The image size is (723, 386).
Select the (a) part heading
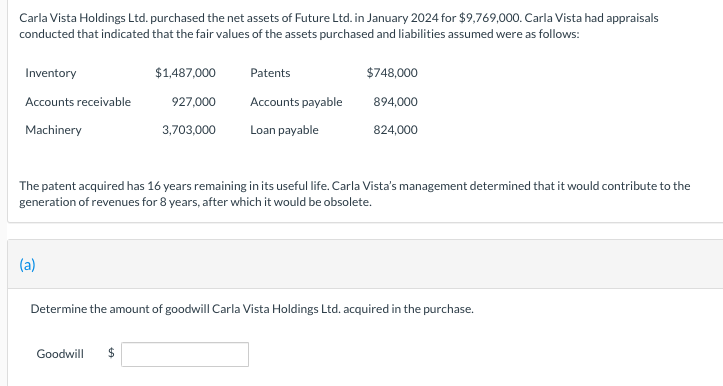coord(27,265)
